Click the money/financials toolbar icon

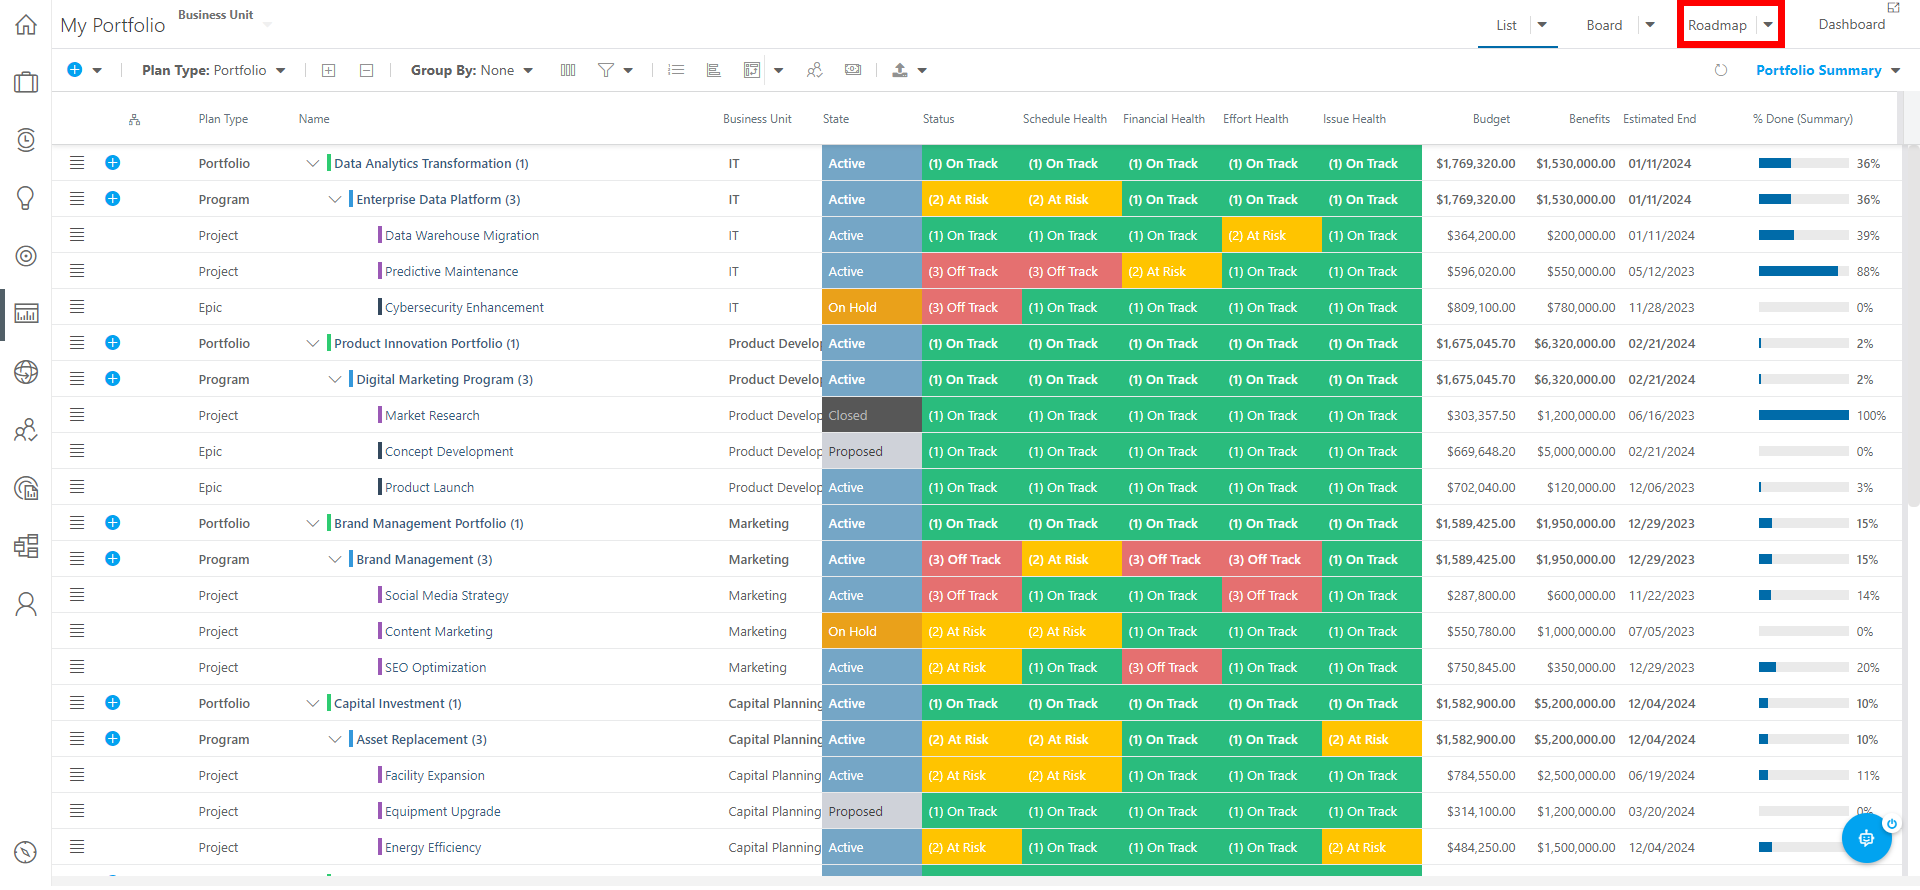(x=853, y=70)
